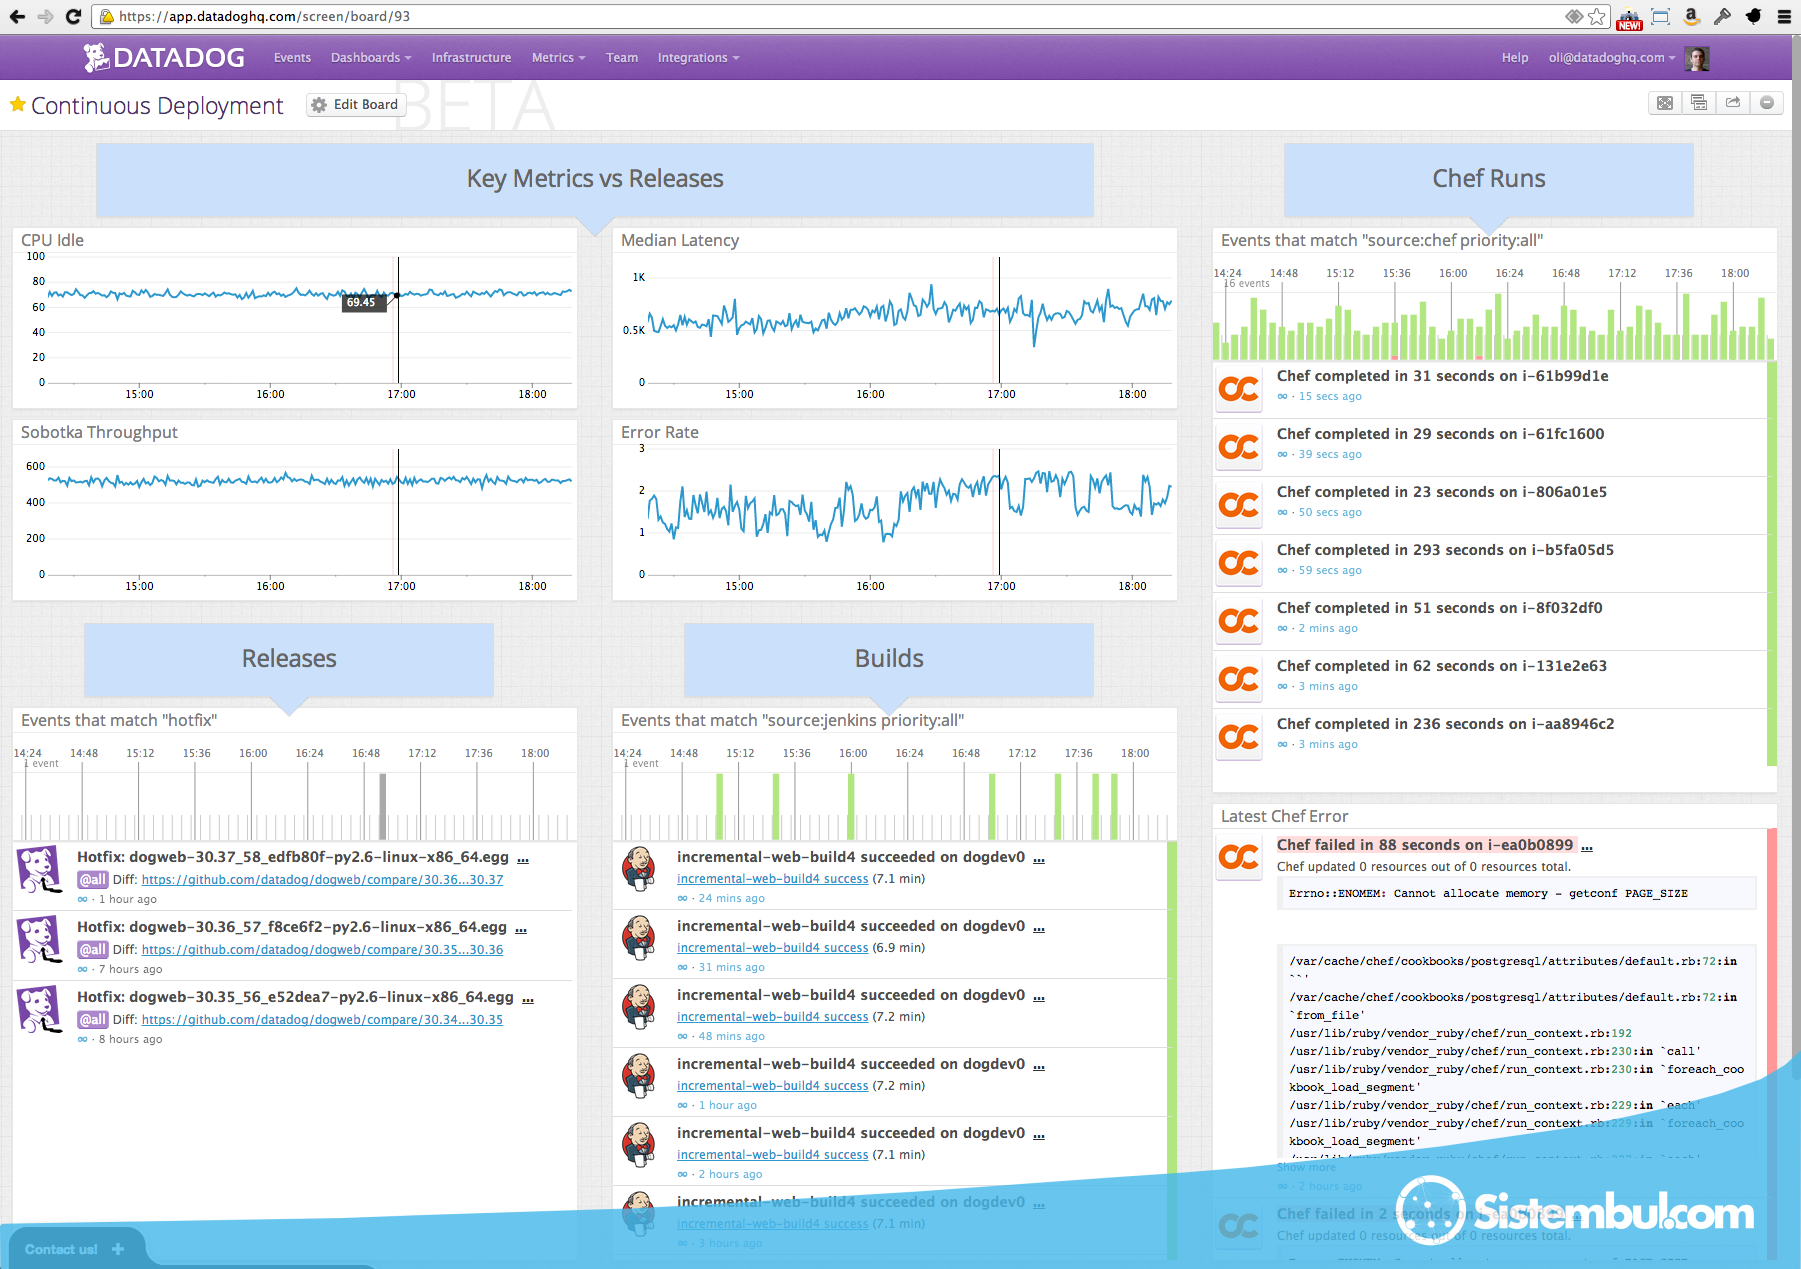Image resolution: width=1801 pixels, height=1269 pixels.
Task: Click the @all tag on the dogweb-30.36_57 hotfix
Action: point(93,950)
